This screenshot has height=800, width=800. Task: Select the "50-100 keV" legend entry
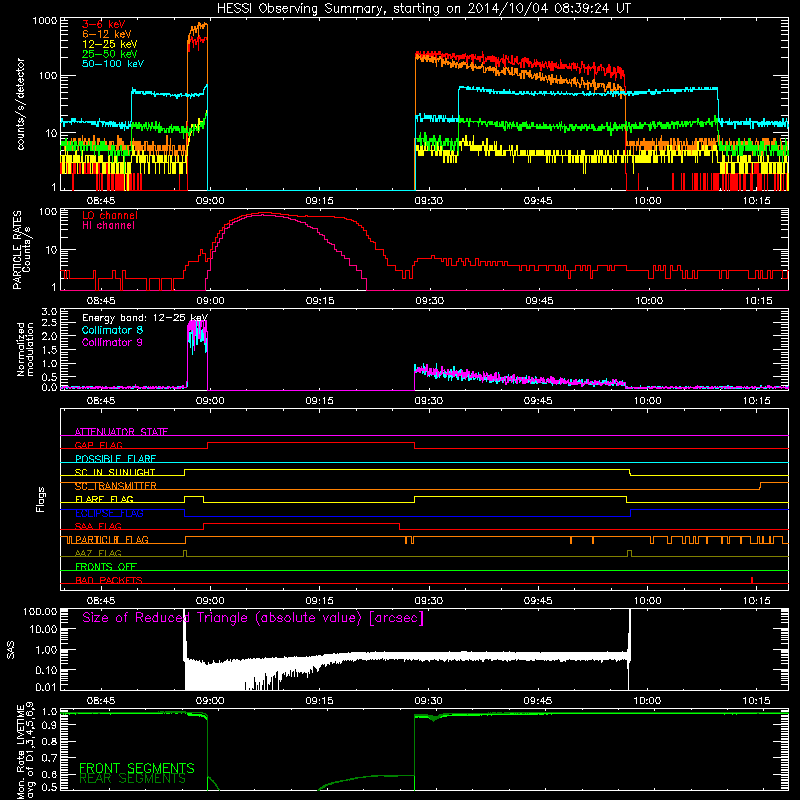coord(113,64)
